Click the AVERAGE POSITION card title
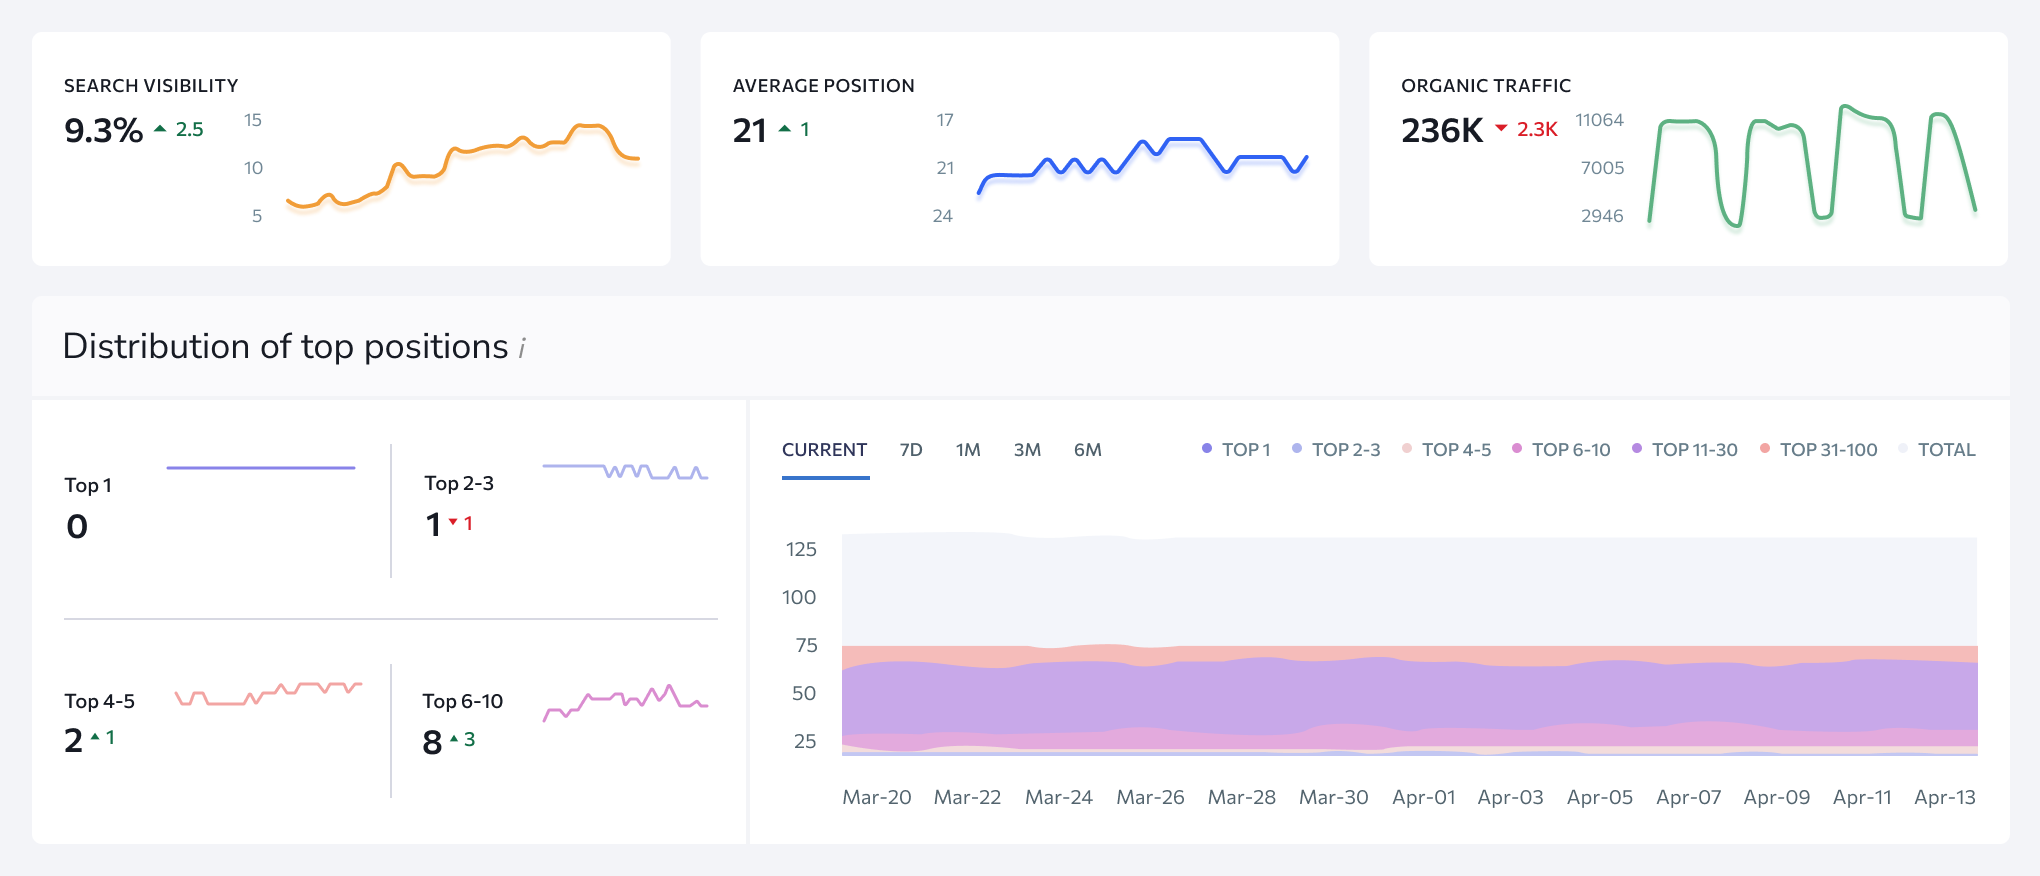This screenshot has height=876, width=2040. [x=823, y=86]
